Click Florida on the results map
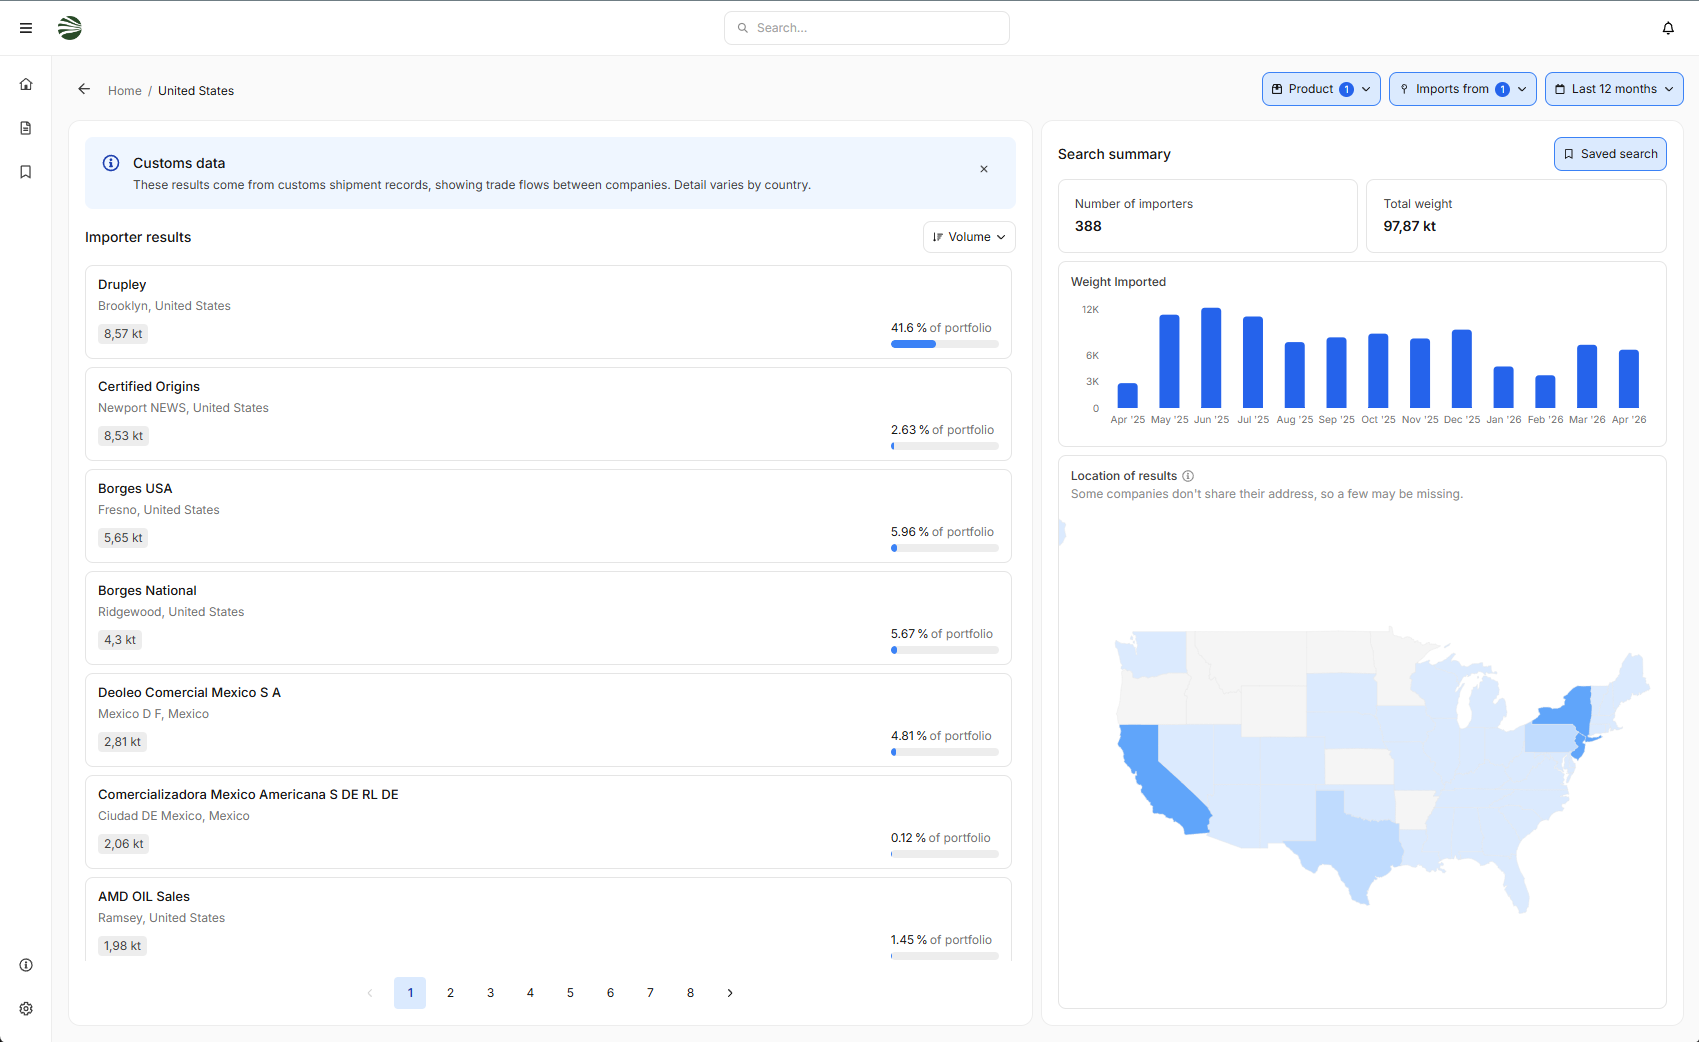 (x=1515, y=880)
